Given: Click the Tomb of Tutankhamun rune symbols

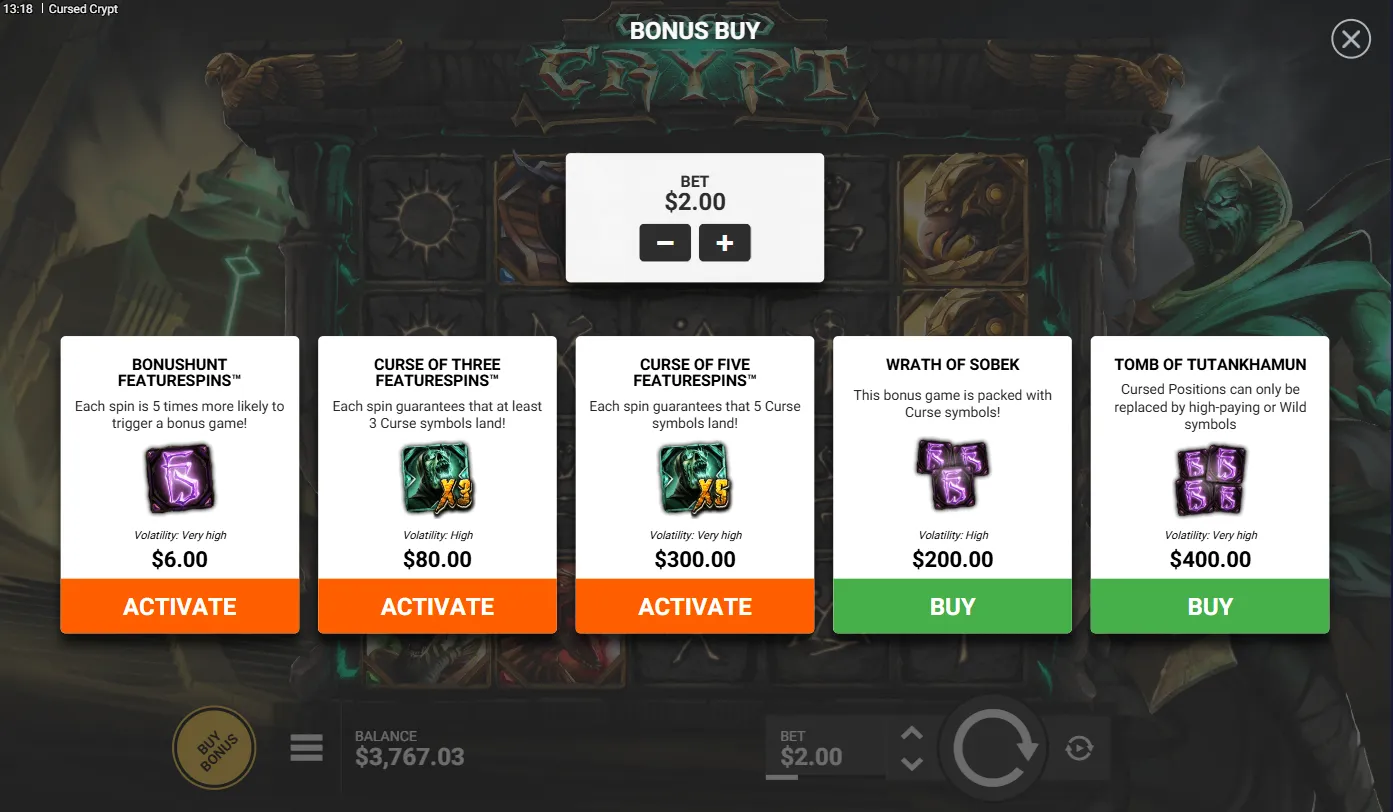Looking at the screenshot, I should (x=1210, y=480).
